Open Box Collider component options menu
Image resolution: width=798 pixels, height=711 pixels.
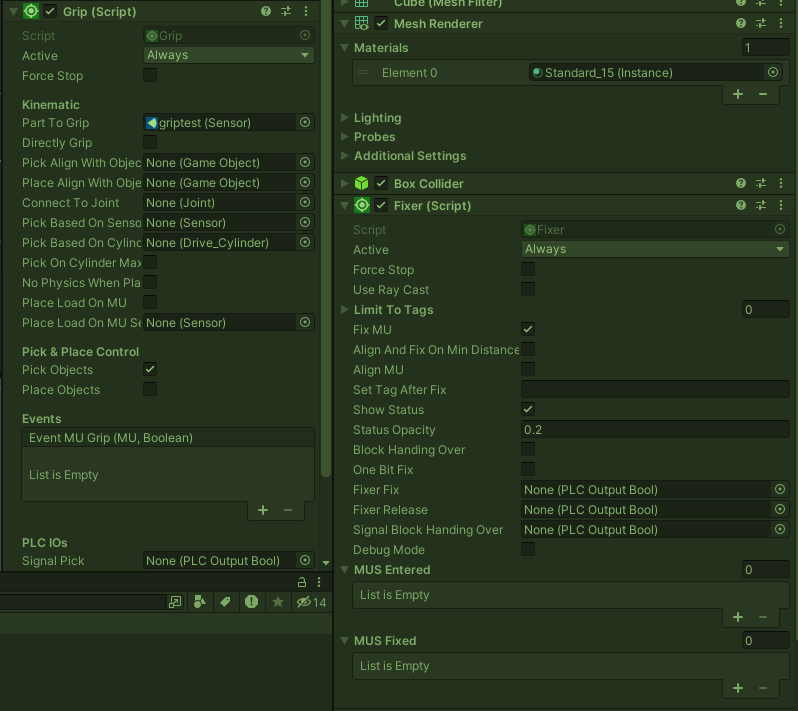coord(781,183)
